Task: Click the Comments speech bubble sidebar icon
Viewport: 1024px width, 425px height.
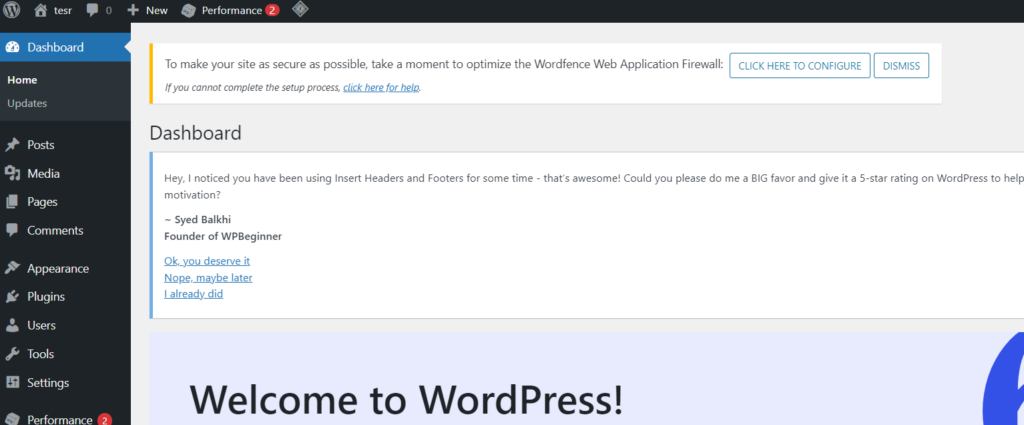Action: click(x=12, y=230)
